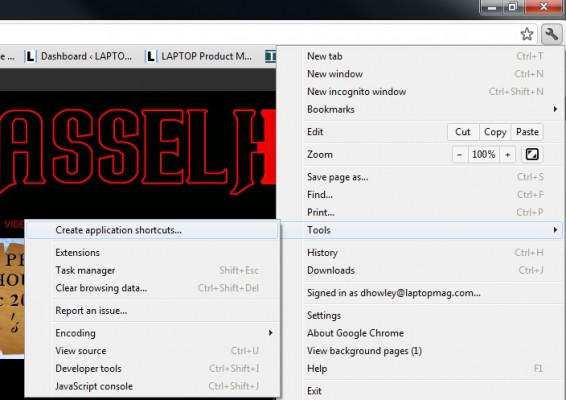Image resolution: width=566 pixels, height=400 pixels.
Task: Open JavaScript console
Action: [152, 386]
